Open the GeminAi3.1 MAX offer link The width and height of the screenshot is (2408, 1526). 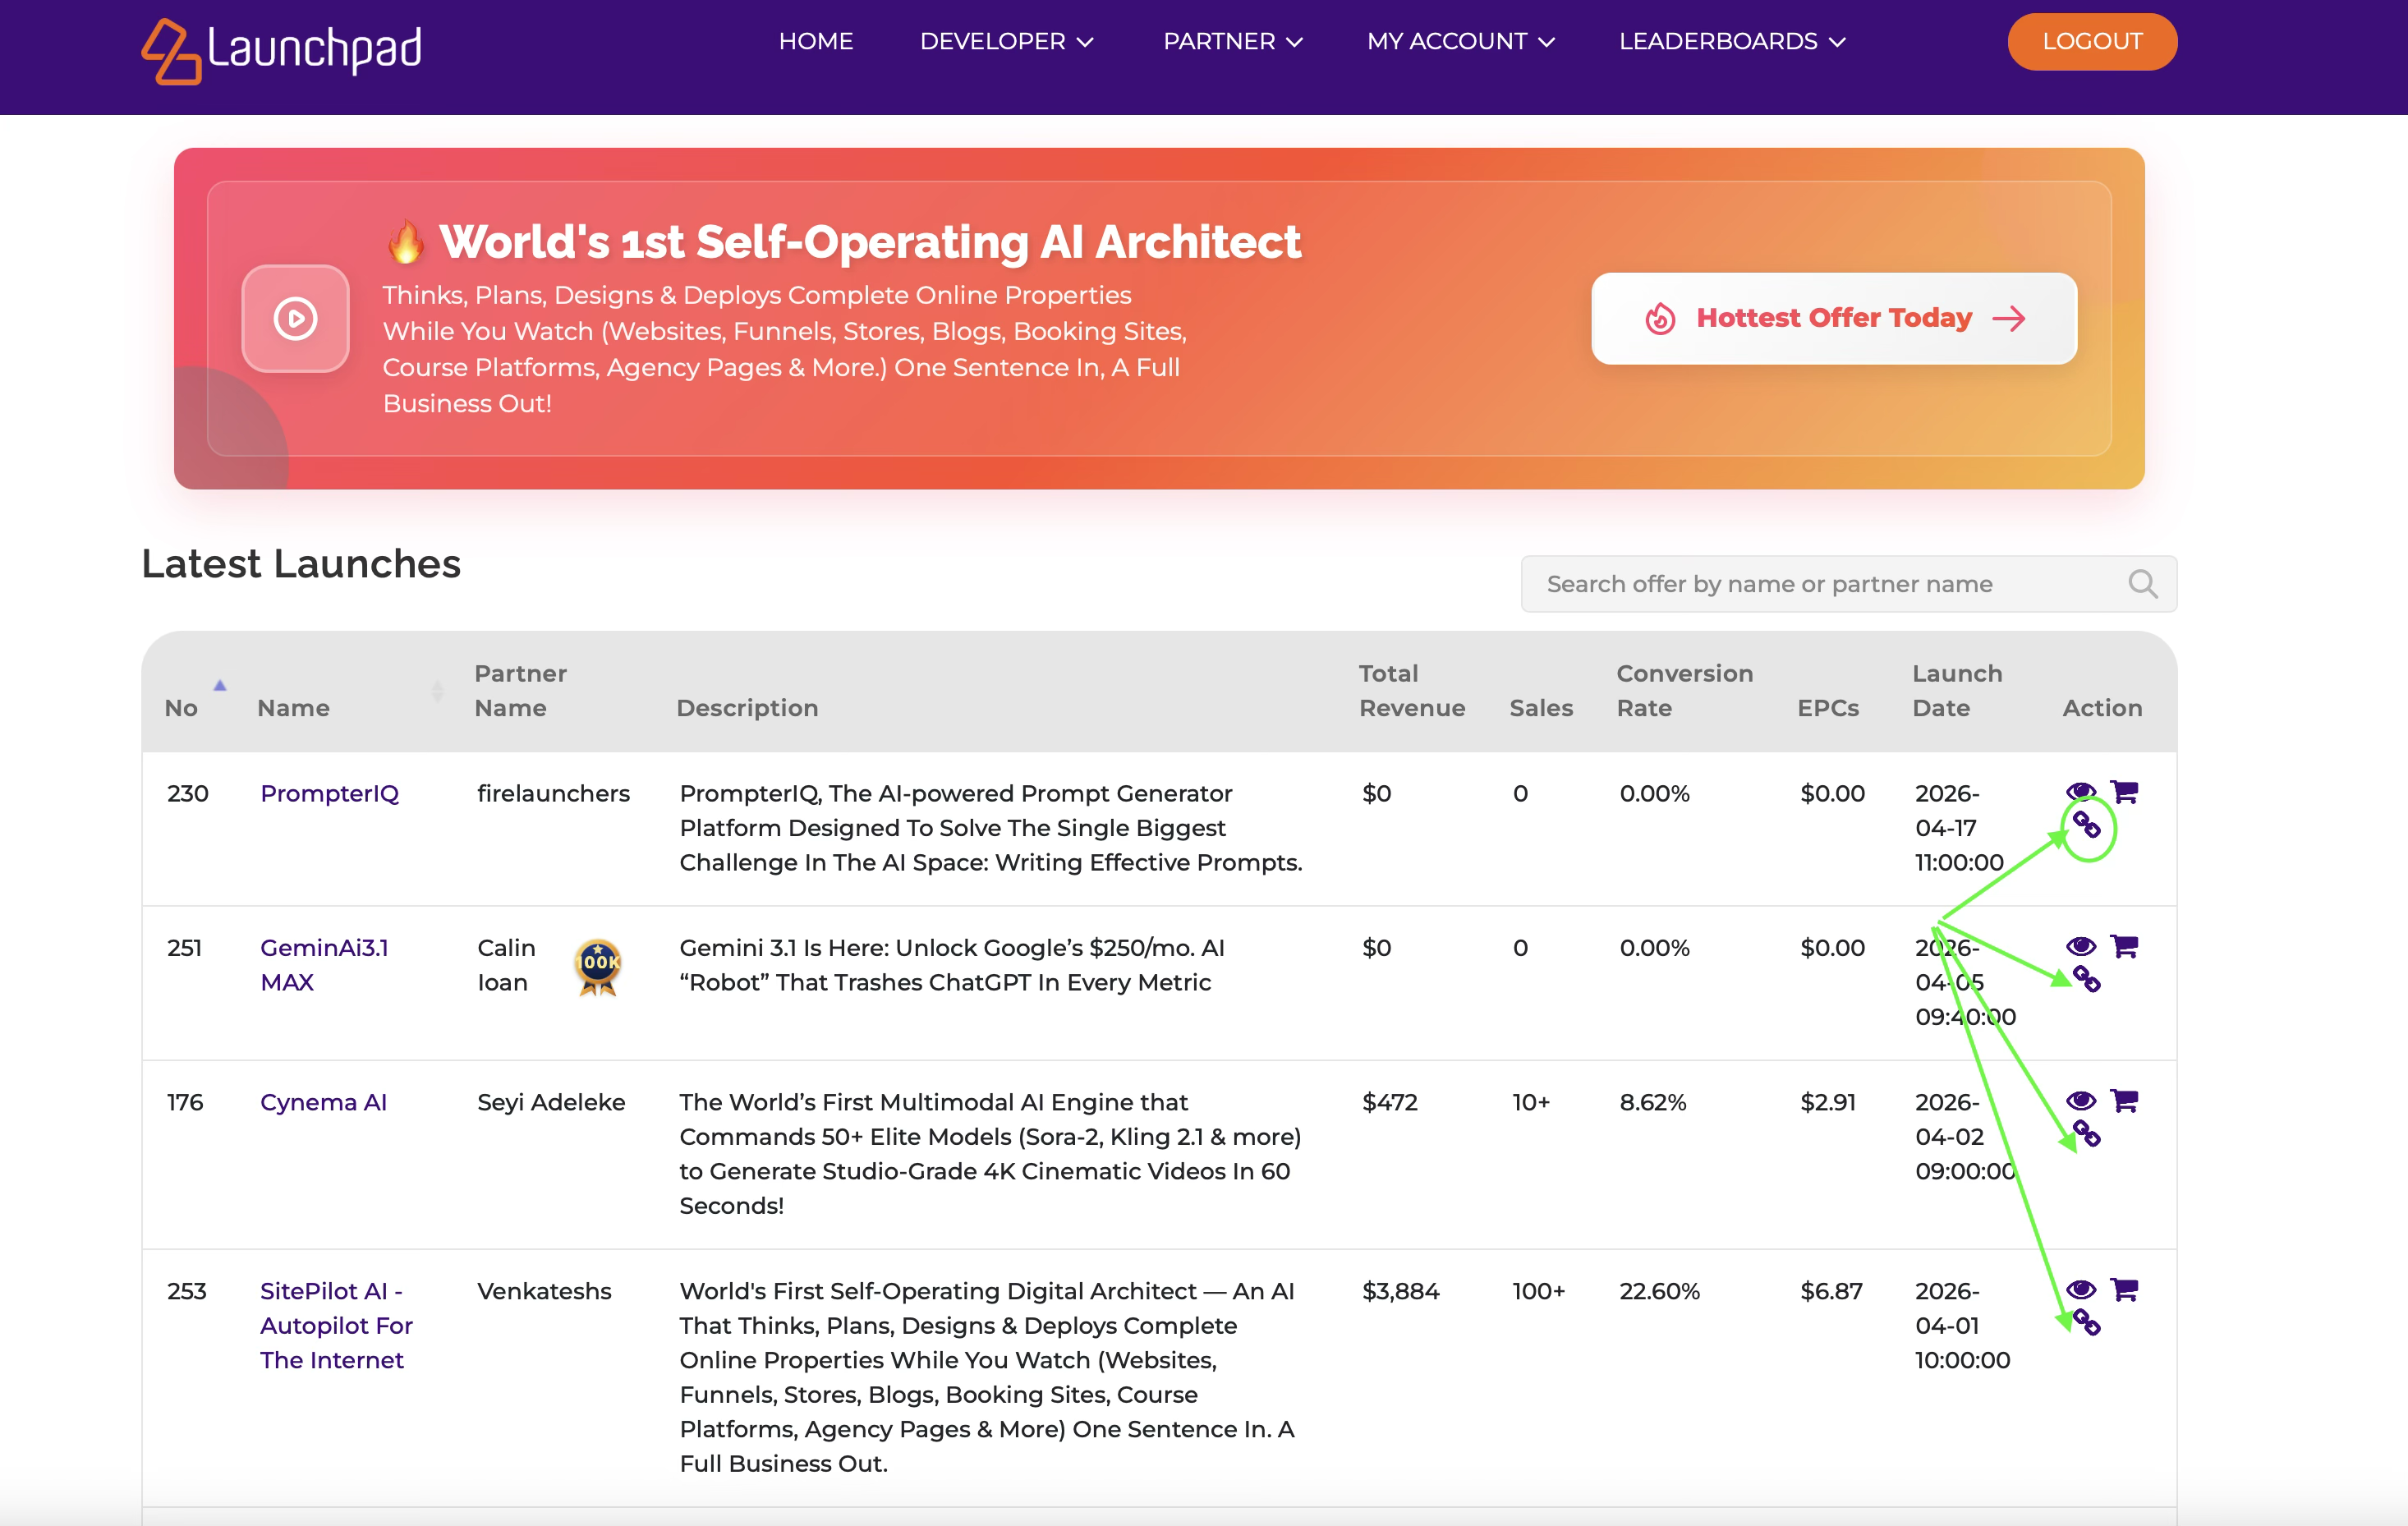tap(324, 965)
